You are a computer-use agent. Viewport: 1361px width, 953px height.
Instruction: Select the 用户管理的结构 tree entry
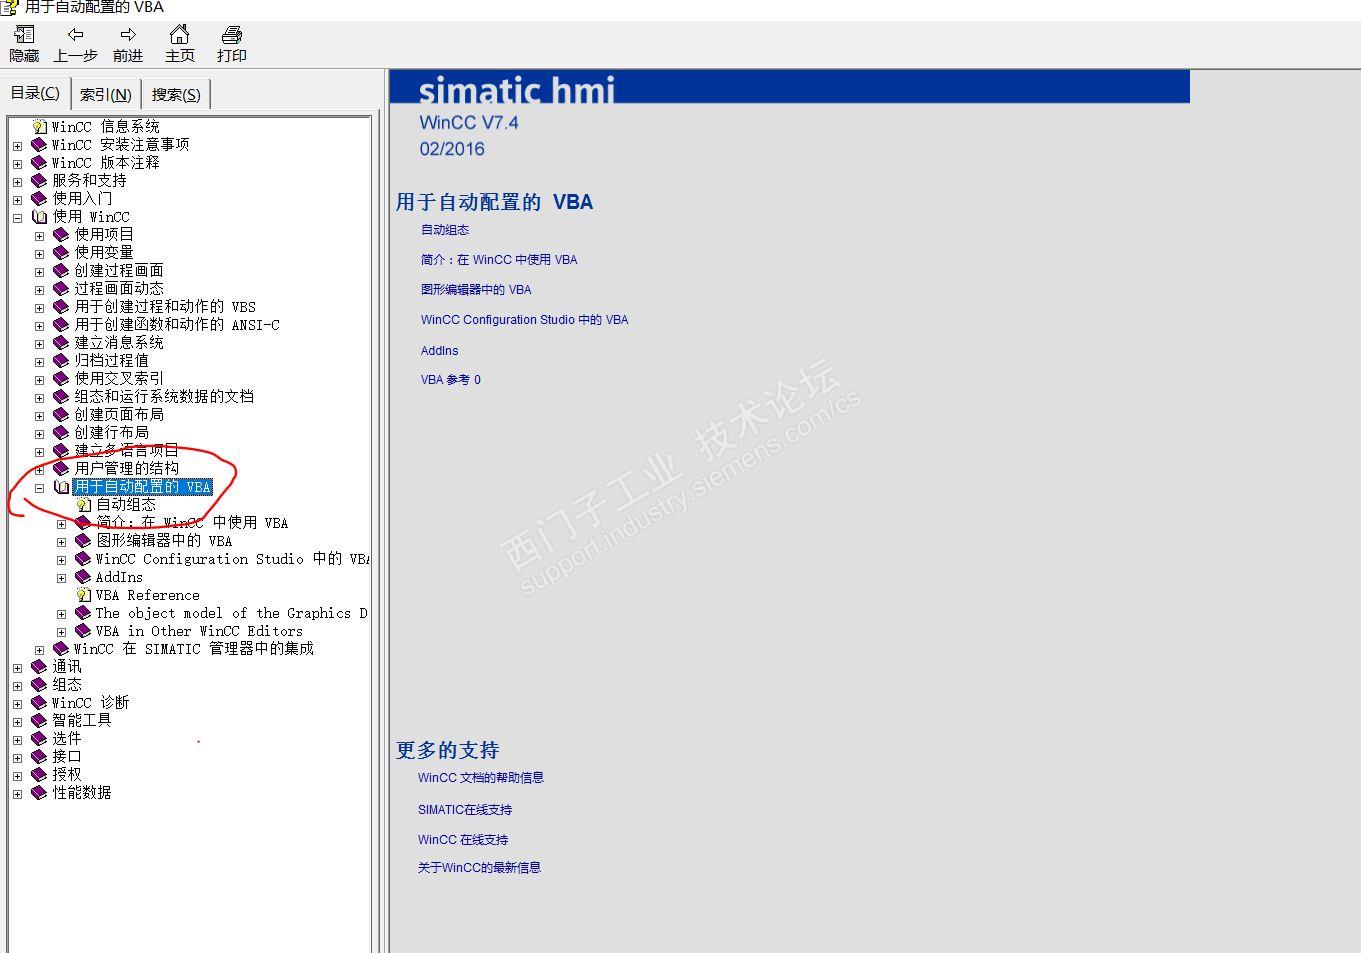pyautogui.click(x=127, y=469)
